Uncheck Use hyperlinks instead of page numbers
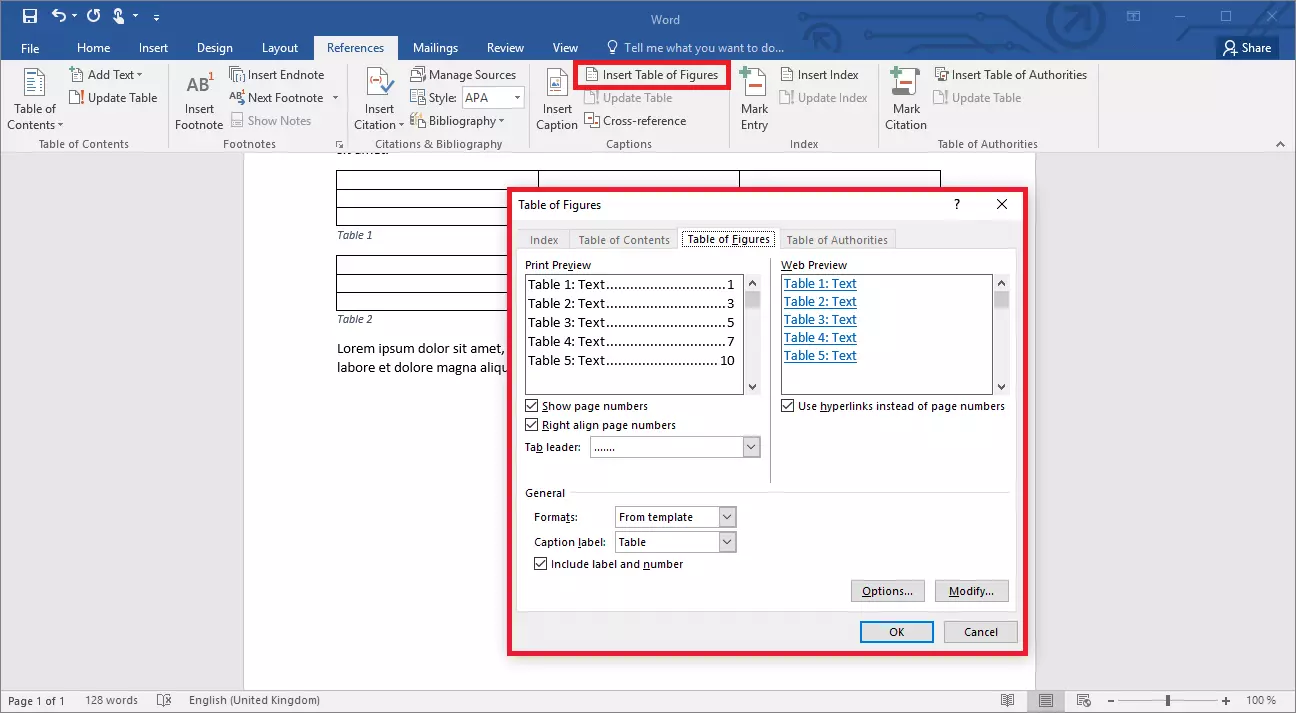 coord(788,406)
